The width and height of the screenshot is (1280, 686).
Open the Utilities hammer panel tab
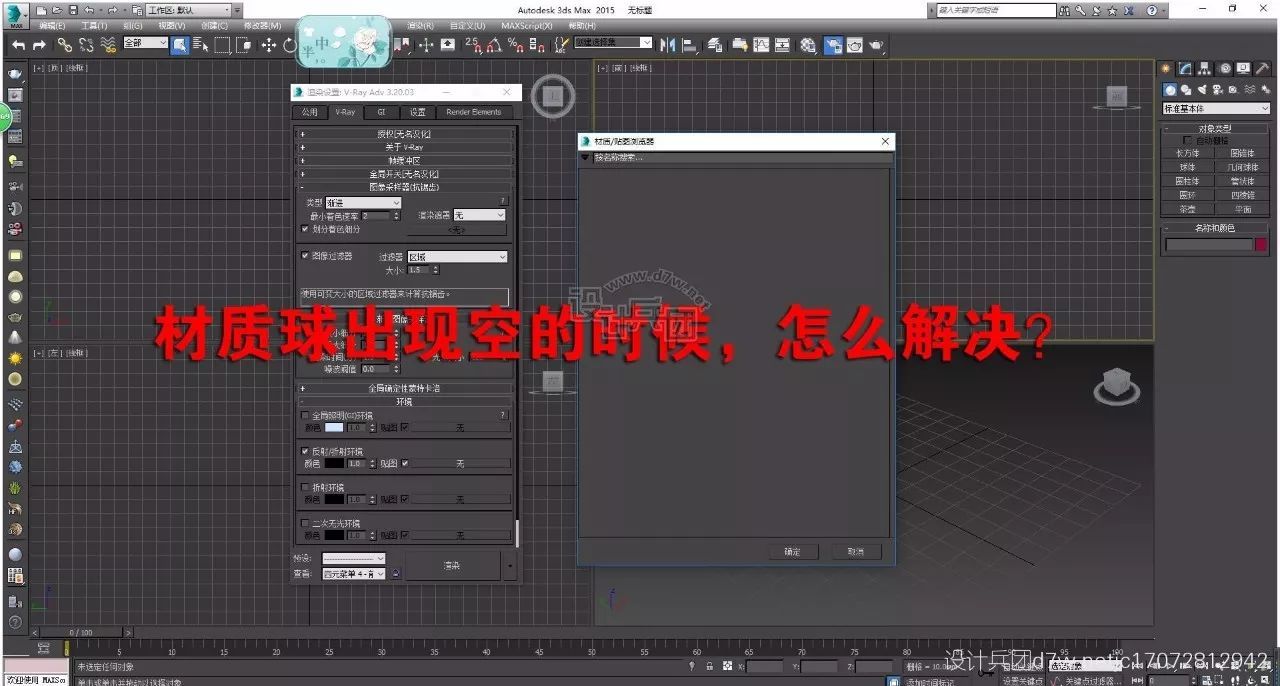(1261, 68)
